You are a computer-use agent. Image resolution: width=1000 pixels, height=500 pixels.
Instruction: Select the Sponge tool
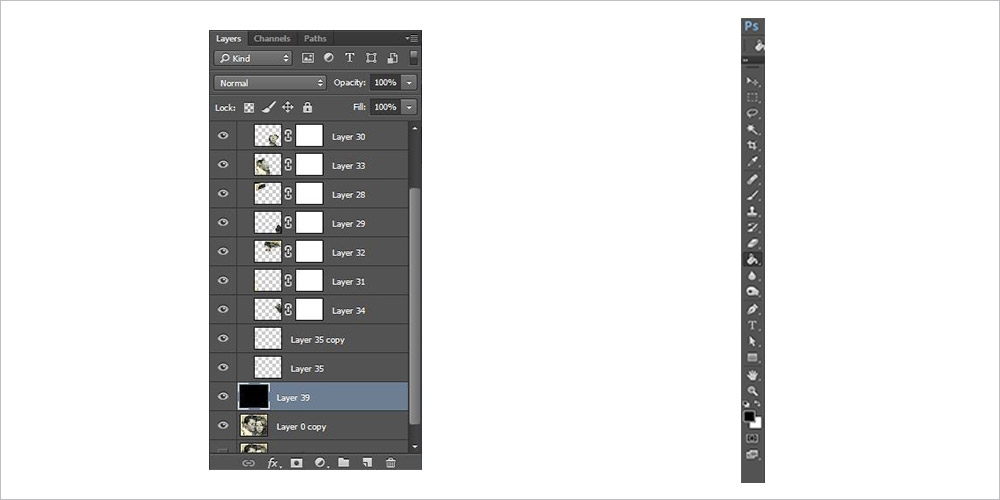pyautogui.click(x=753, y=291)
